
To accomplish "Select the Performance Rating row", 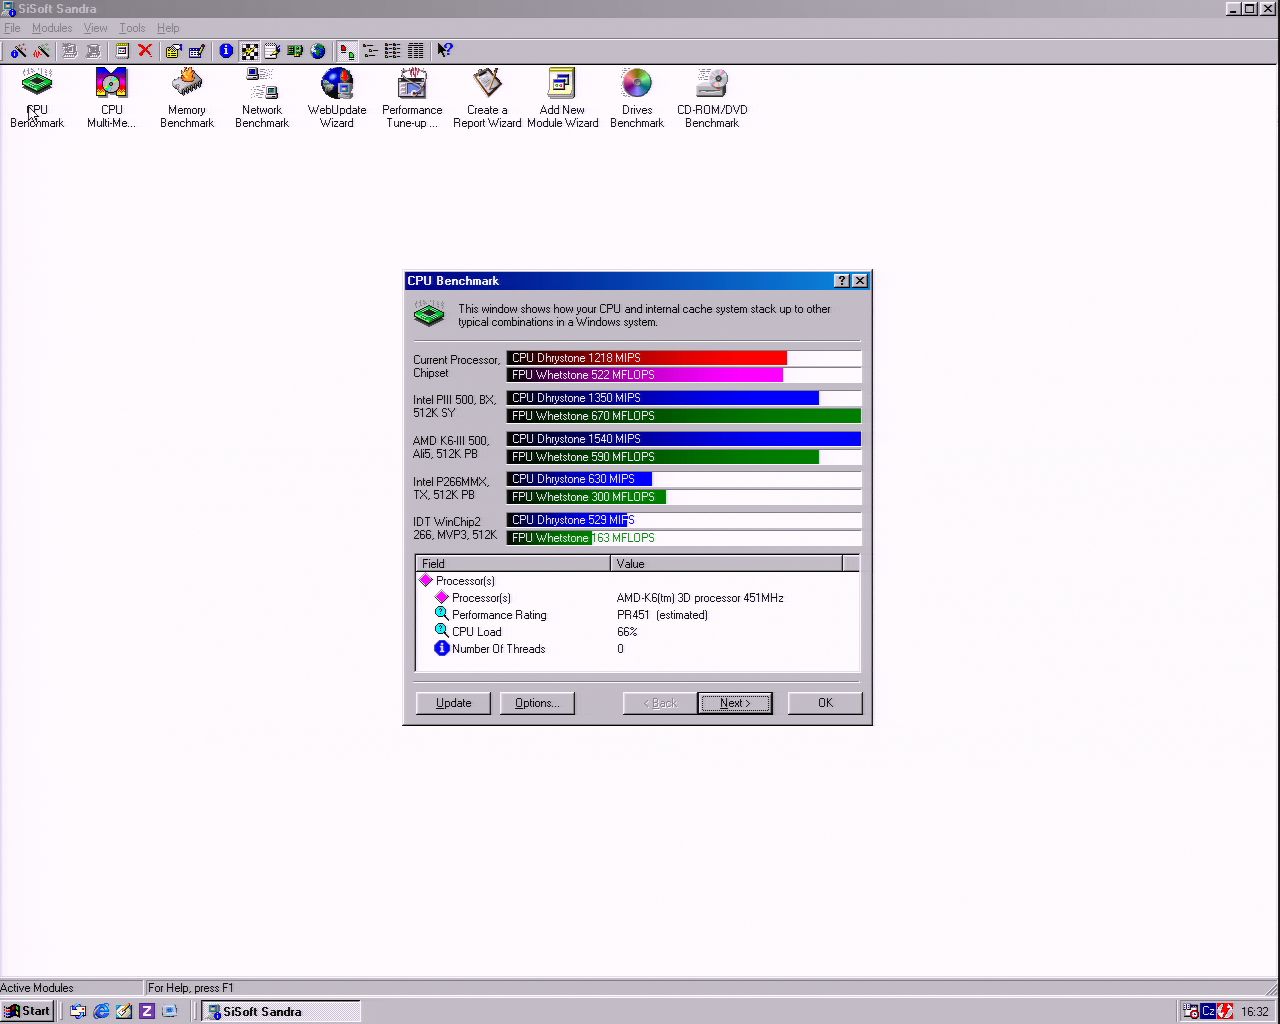I will coord(637,615).
